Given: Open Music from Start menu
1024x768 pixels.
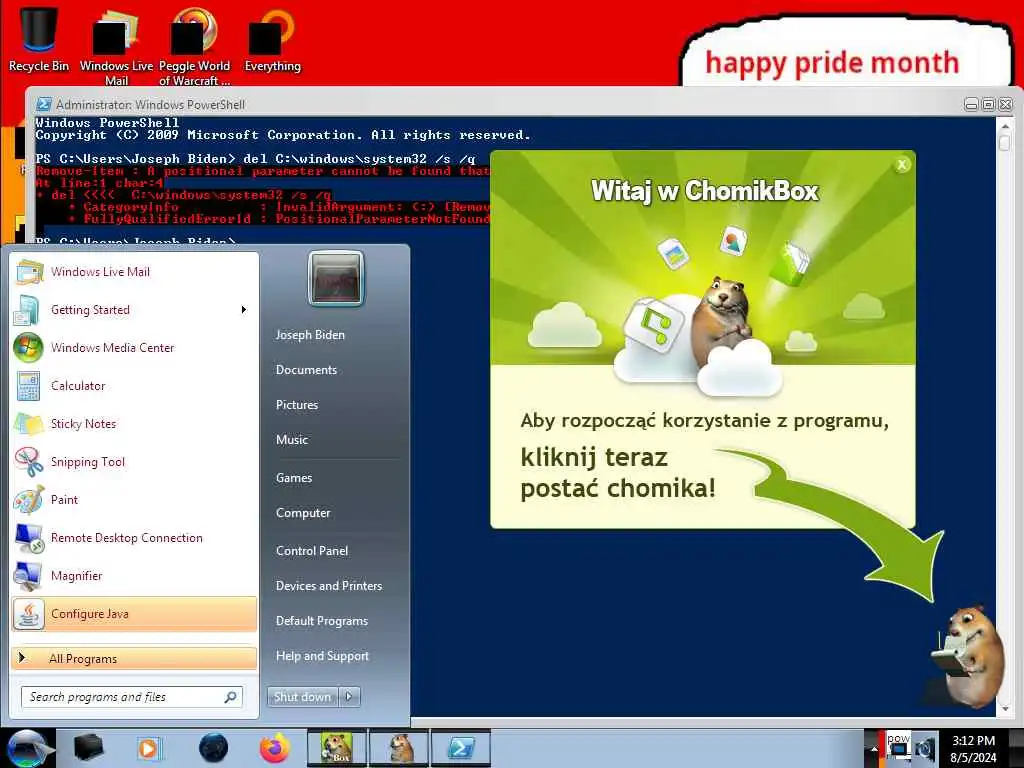Looking at the screenshot, I should pyautogui.click(x=292, y=440).
